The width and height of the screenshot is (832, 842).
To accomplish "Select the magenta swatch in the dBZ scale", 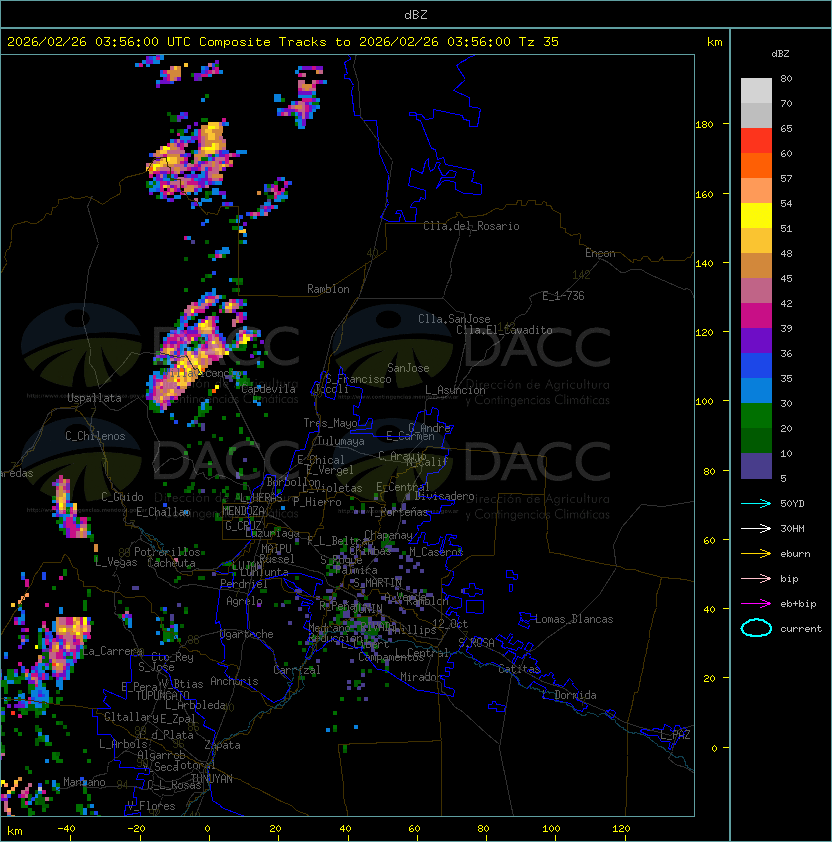I will point(756,316).
